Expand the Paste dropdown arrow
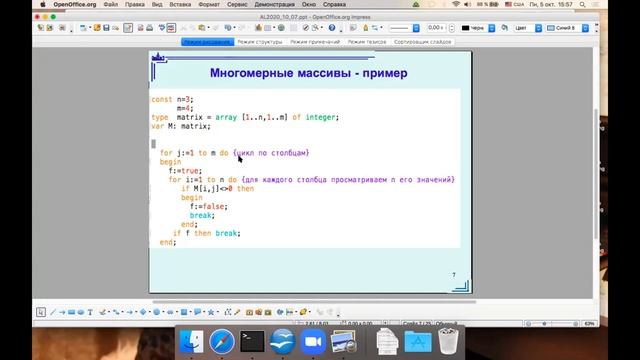 click(209, 28)
